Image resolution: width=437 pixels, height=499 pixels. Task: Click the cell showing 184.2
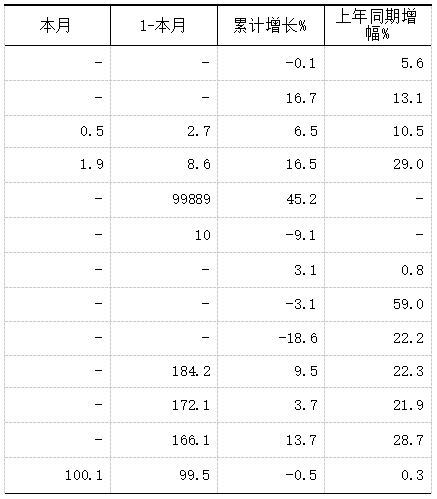tap(164, 371)
